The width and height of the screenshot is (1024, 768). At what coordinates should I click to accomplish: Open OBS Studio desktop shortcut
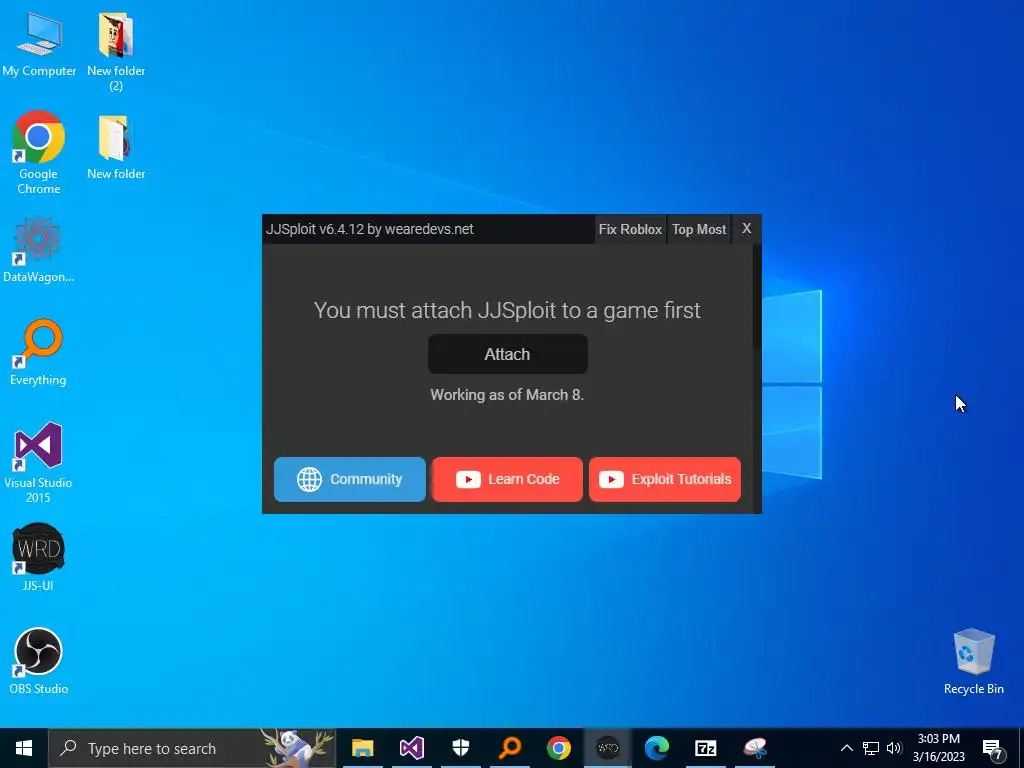tap(39, 661)
